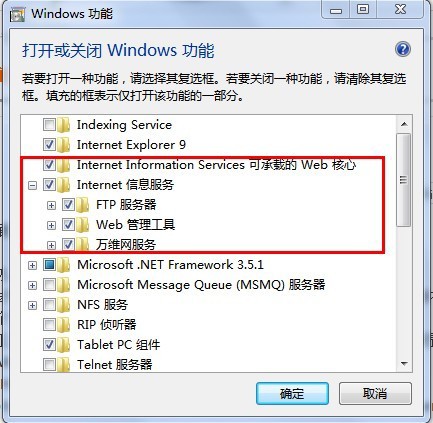
Task: Click the 确定 button
Action: tap(292, 394)
